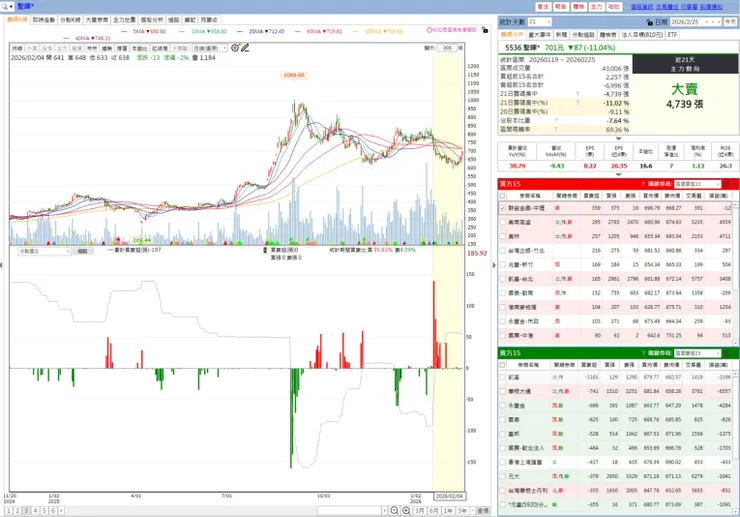This screenshot has height=517, width=740.
Task: Click the 顯示 305 bar count field
Action: click(x=448, y=48)
